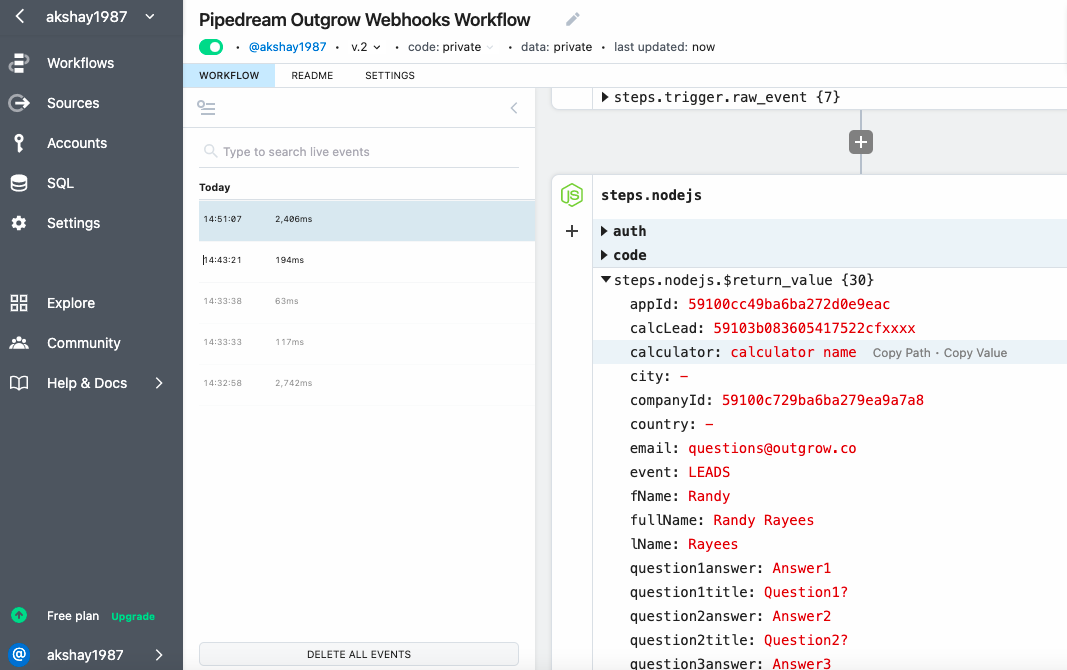Select the 14:33:38 event

tap(367, 301)
